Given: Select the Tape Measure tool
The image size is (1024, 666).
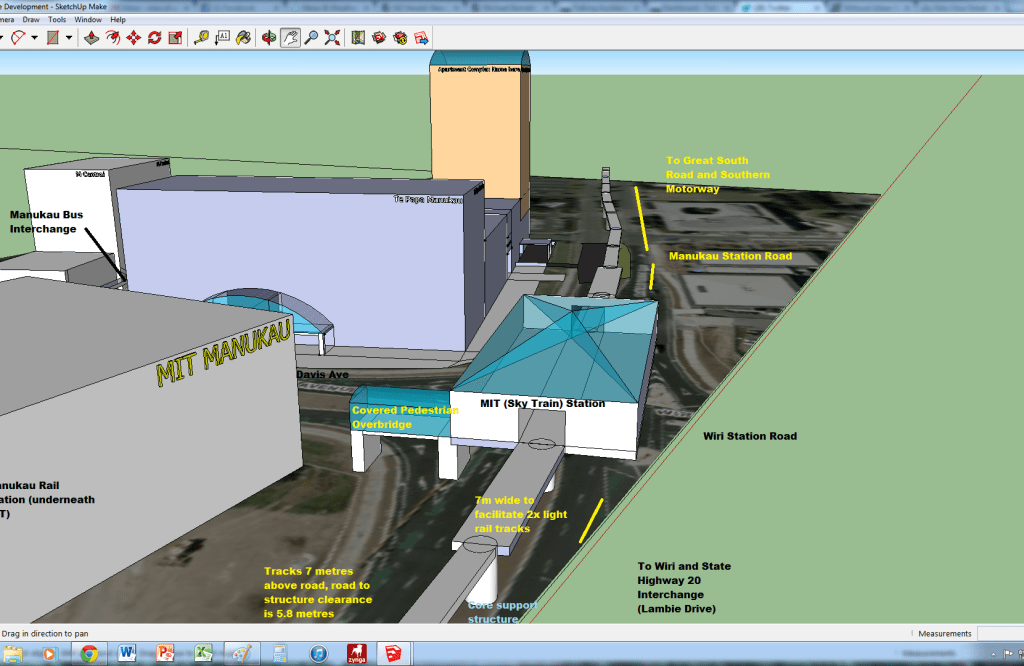Looking at the screenshot, I should point(202,38).
